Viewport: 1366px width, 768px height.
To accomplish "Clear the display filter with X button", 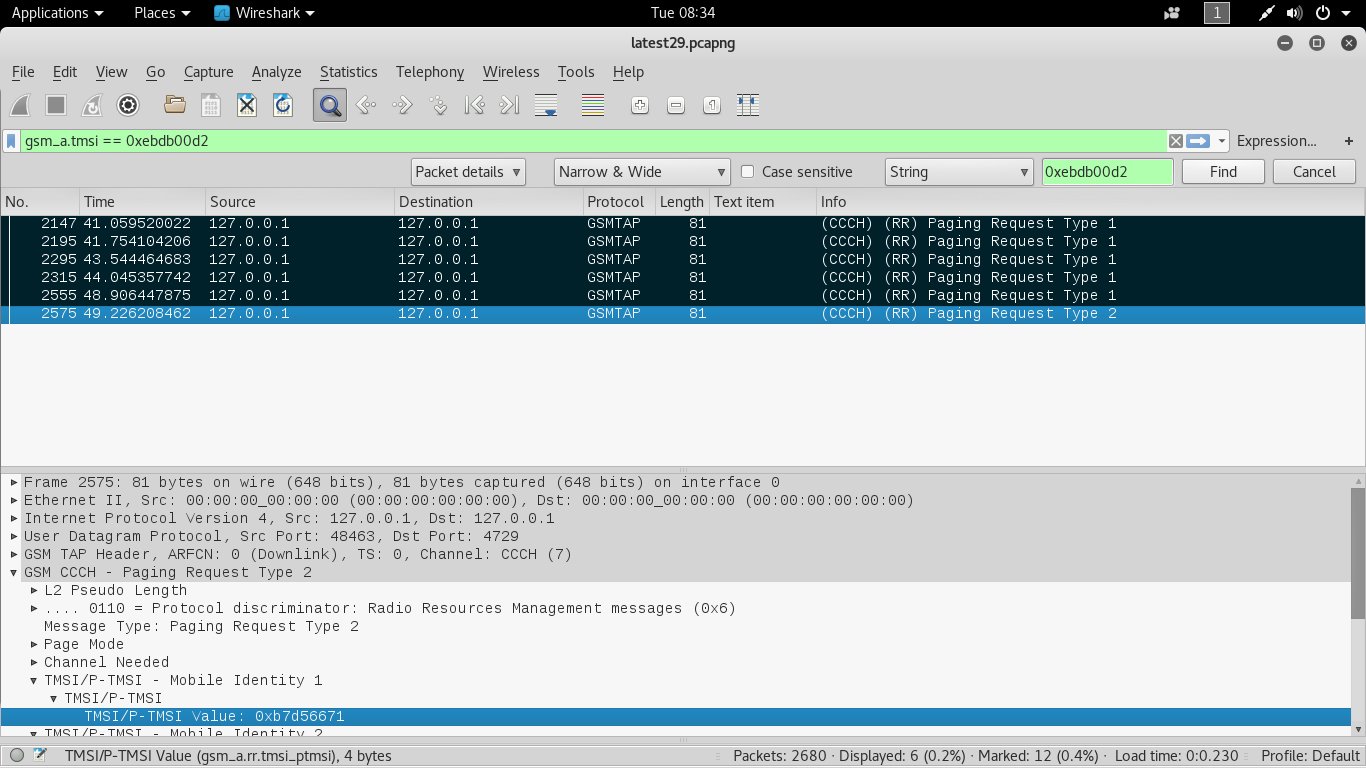I will [1176, 141].
